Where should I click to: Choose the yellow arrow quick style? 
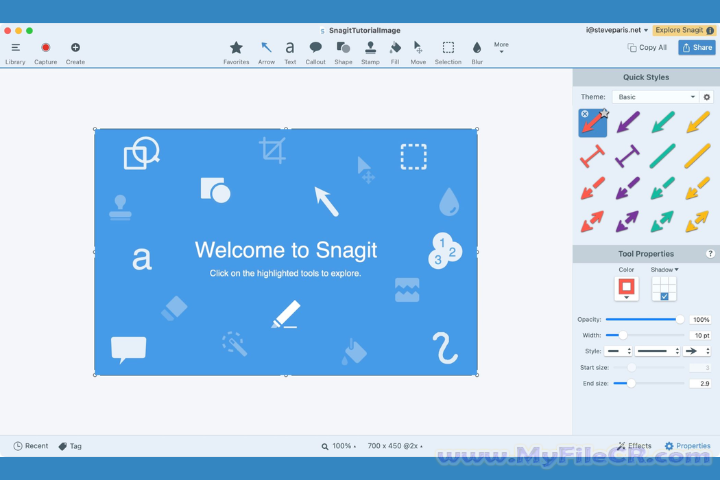click(698, 123)
